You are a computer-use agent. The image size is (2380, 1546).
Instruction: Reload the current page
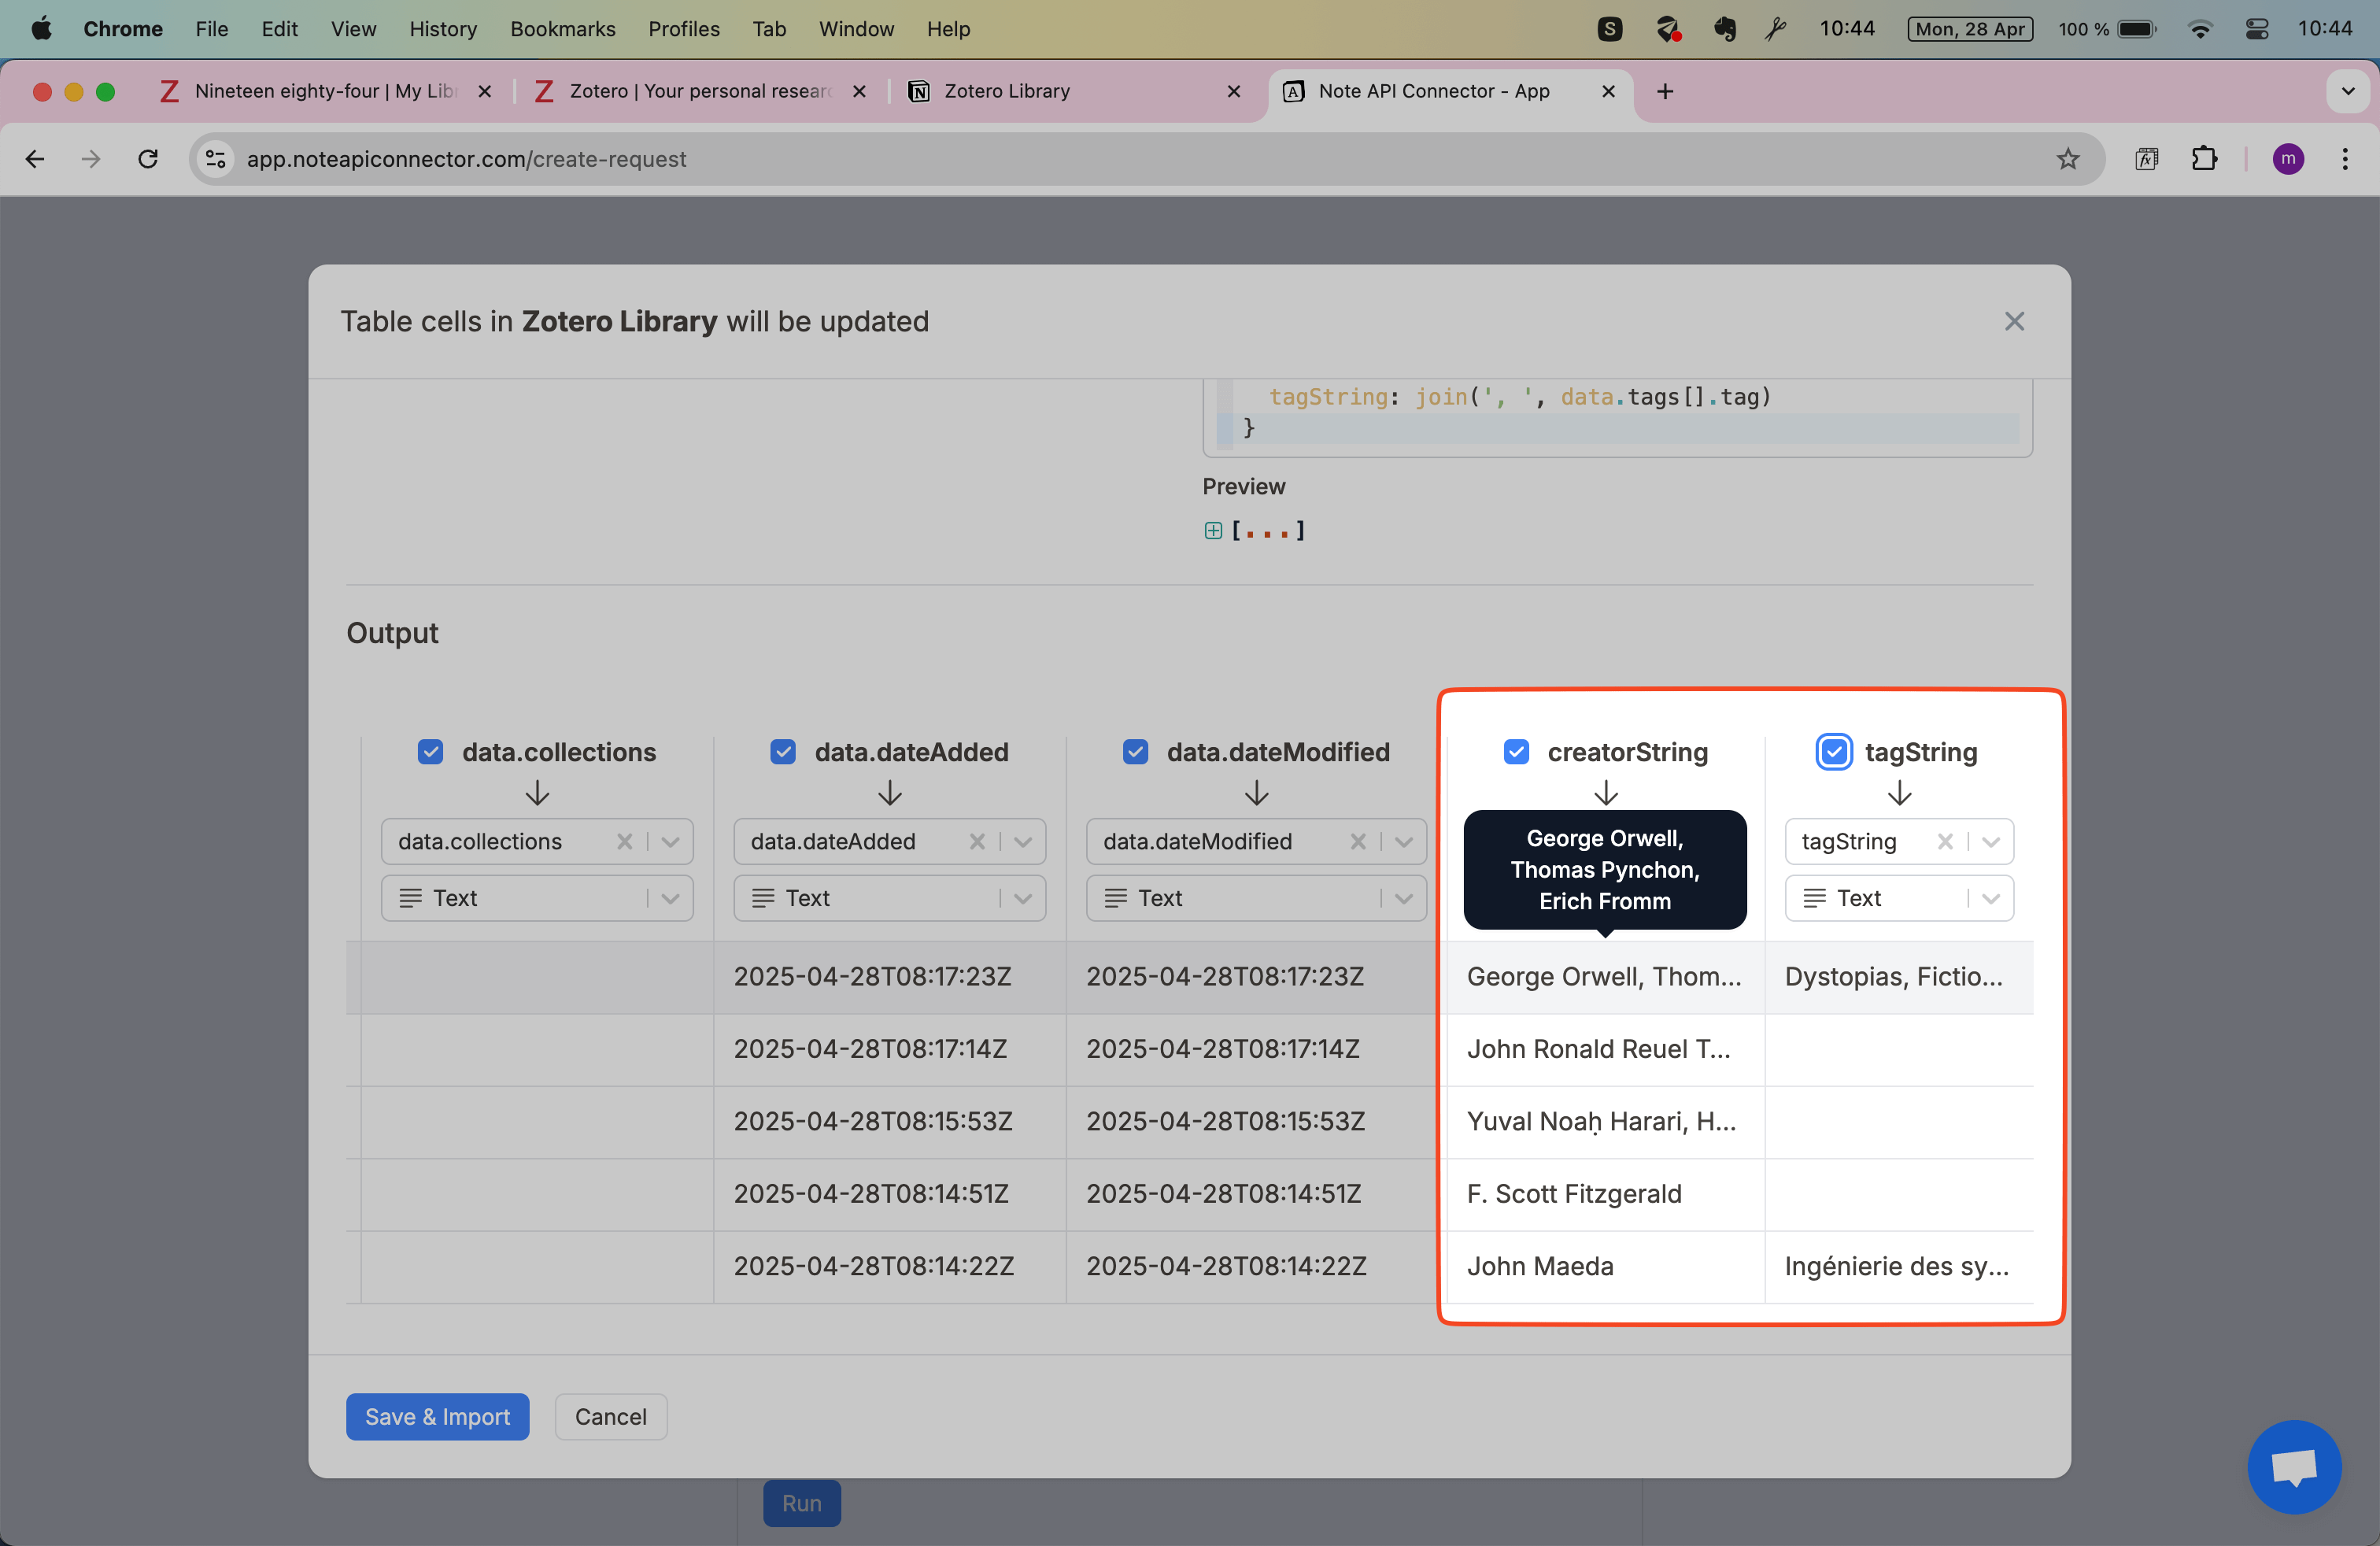click(148, 159)
